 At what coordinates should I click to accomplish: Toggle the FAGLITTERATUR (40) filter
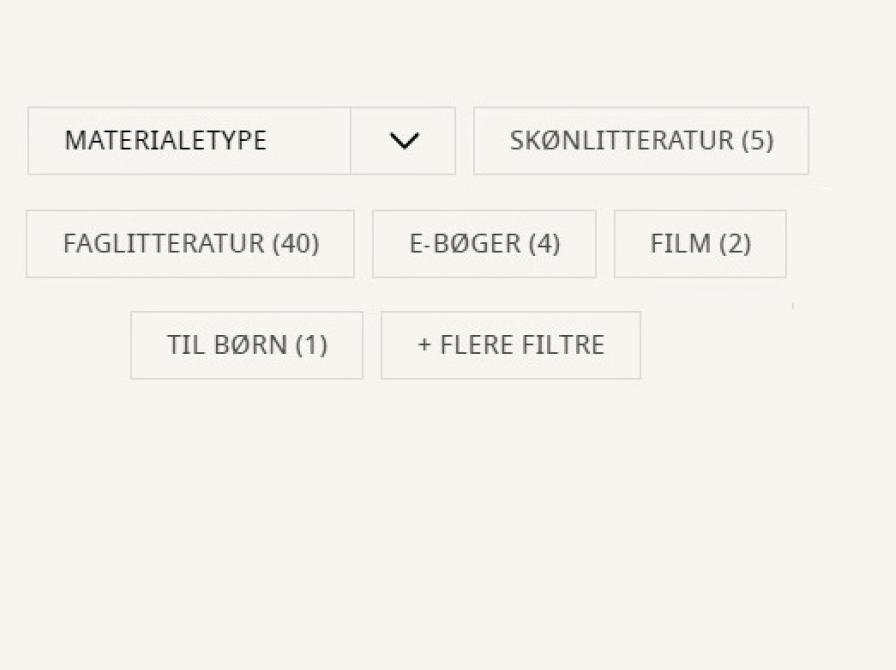190,244
